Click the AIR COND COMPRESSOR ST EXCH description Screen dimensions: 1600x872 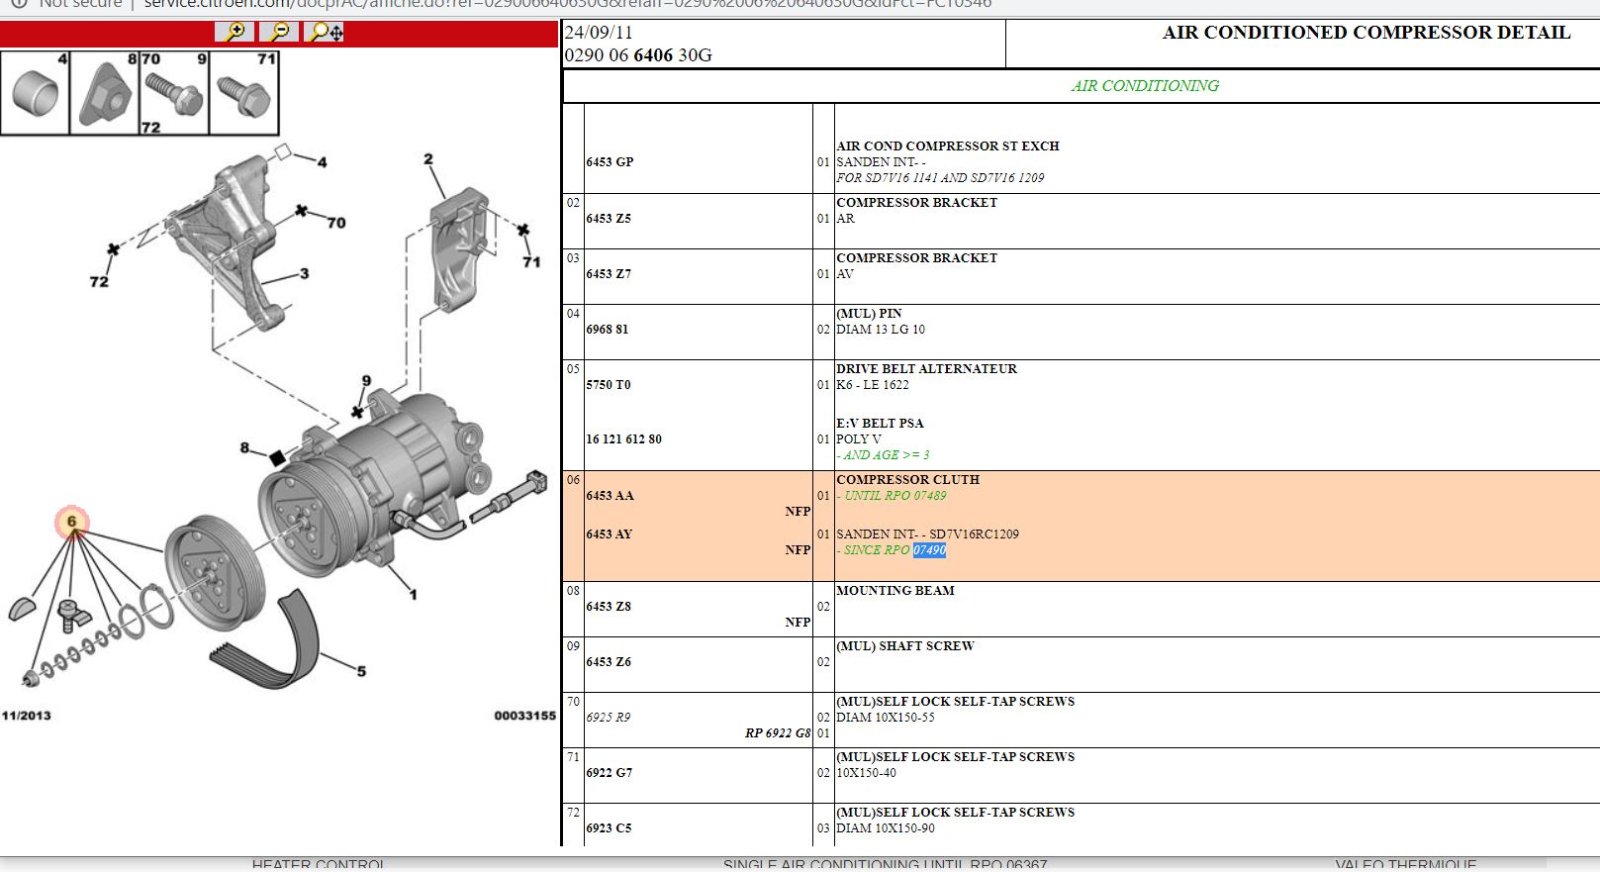[948, 146]
